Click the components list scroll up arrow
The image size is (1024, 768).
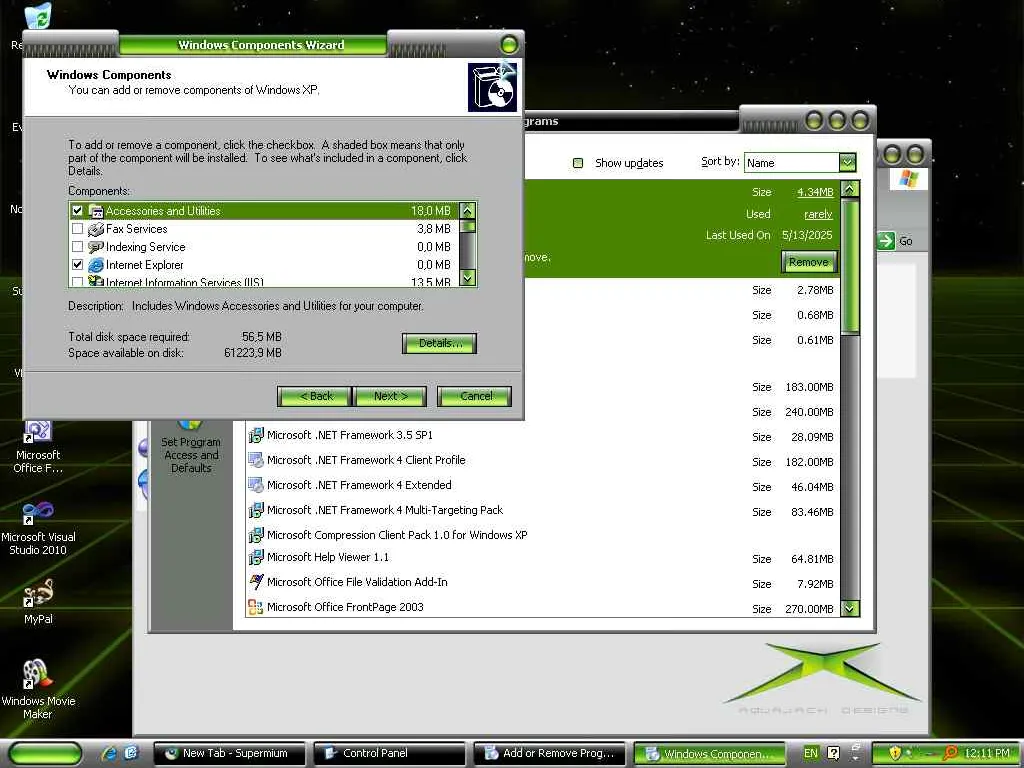[x=468, y=210]
